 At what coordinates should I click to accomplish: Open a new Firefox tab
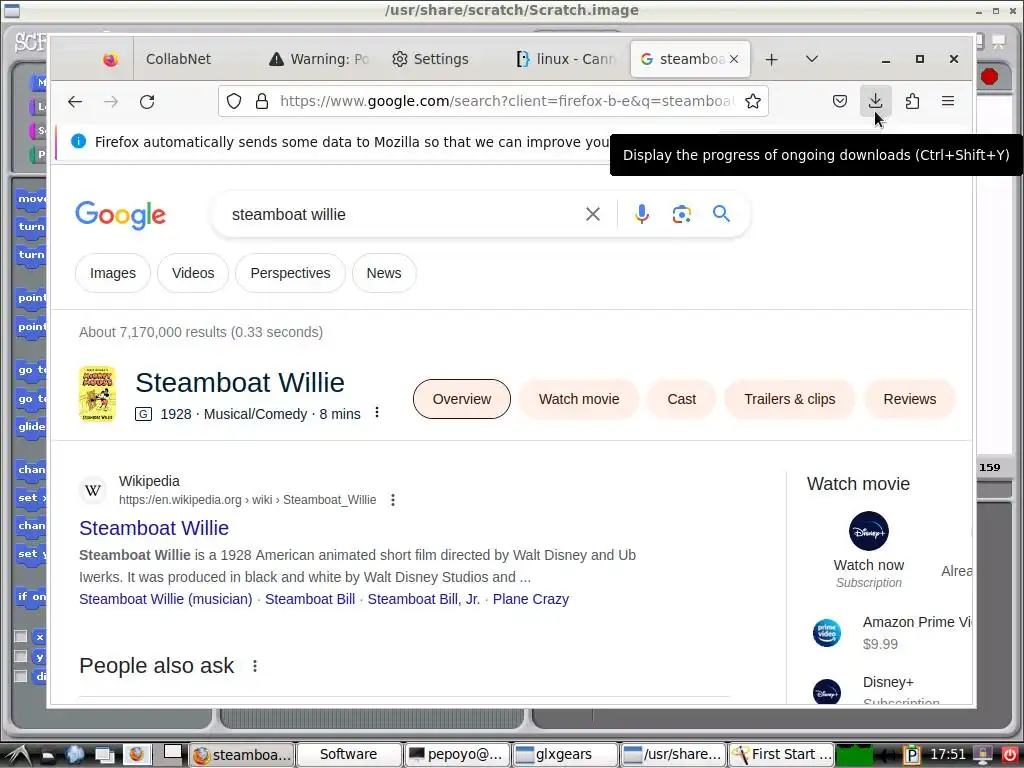(x=771, y=59)
